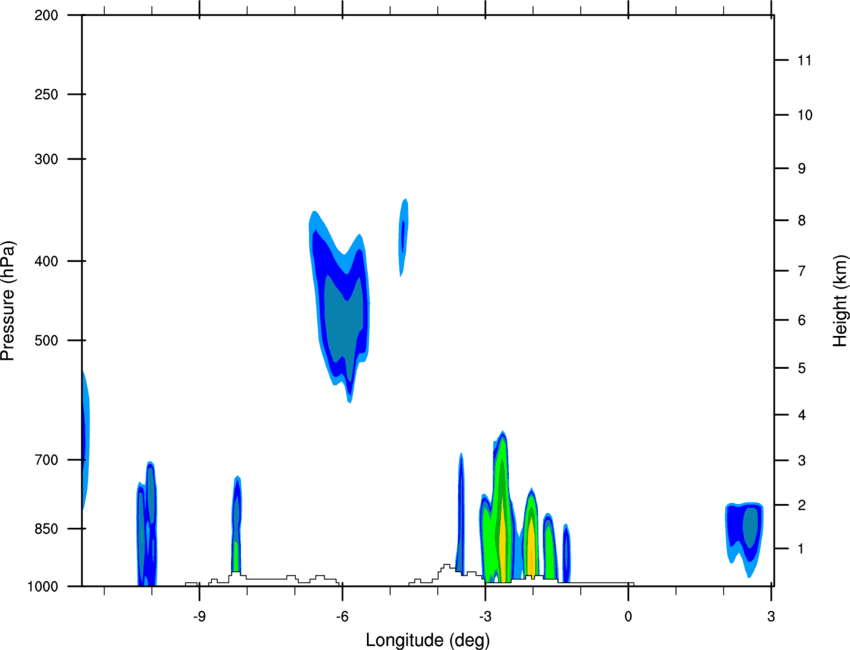Click the 5 km height label

pyautogui.click(x=802, y=369)
